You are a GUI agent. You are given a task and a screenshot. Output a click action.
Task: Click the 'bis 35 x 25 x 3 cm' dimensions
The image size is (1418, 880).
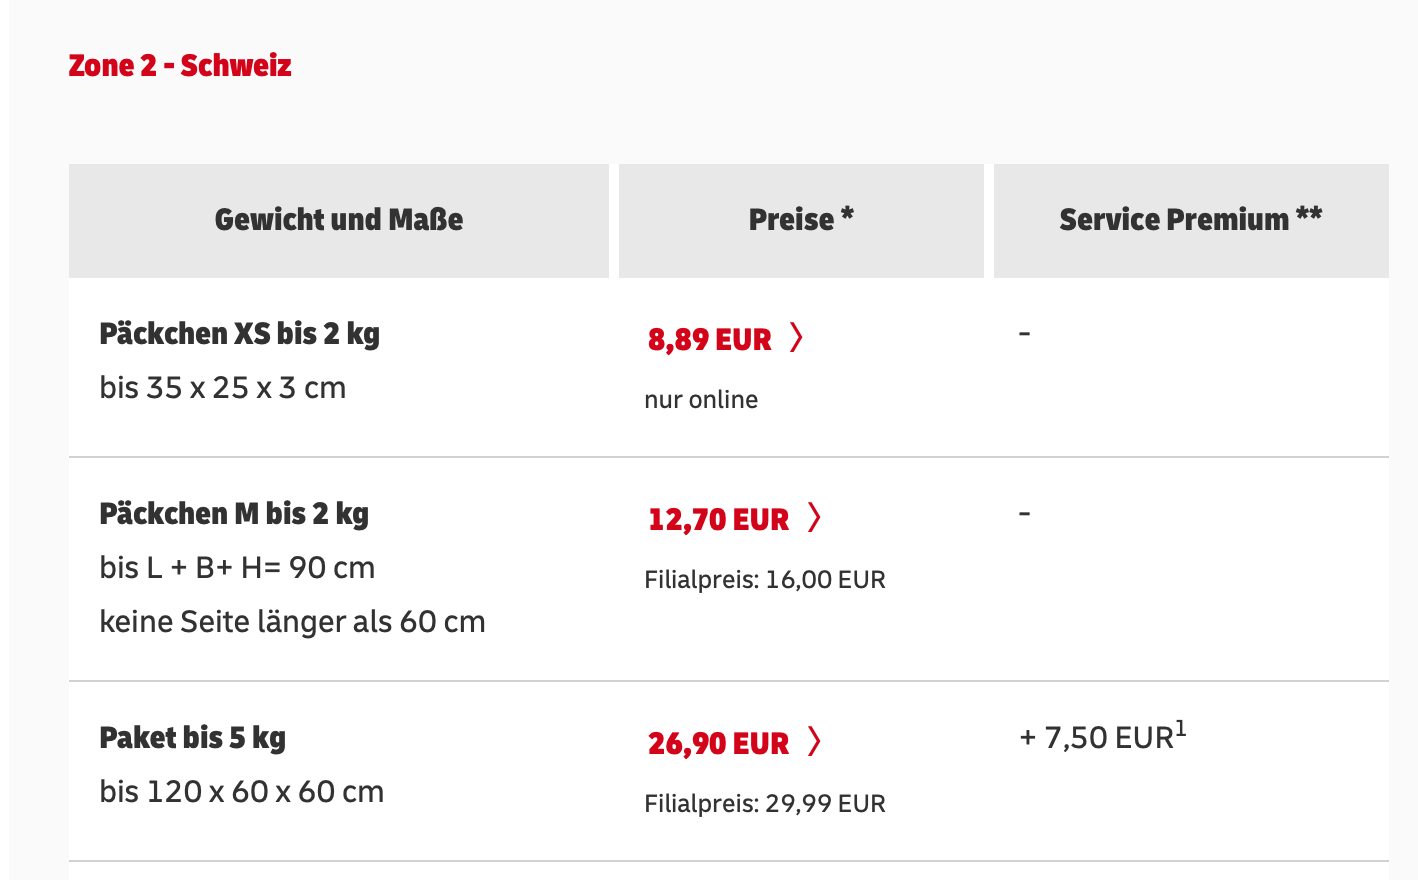click(222, 388)
